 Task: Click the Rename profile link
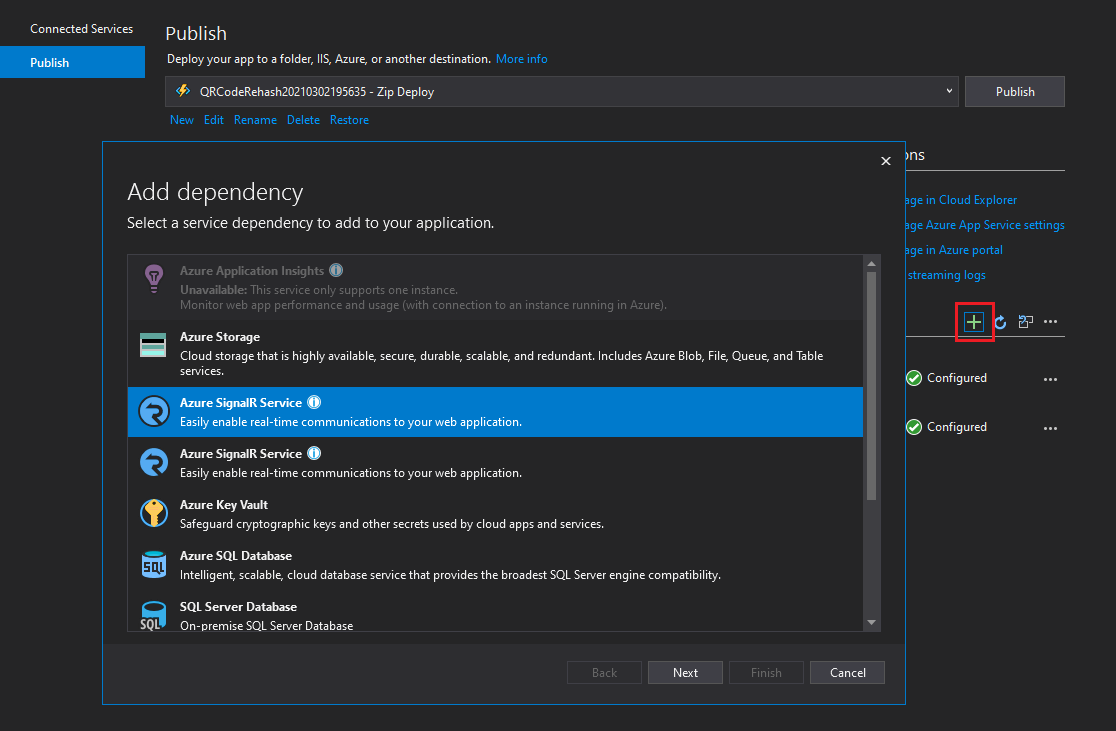(255, 120)
